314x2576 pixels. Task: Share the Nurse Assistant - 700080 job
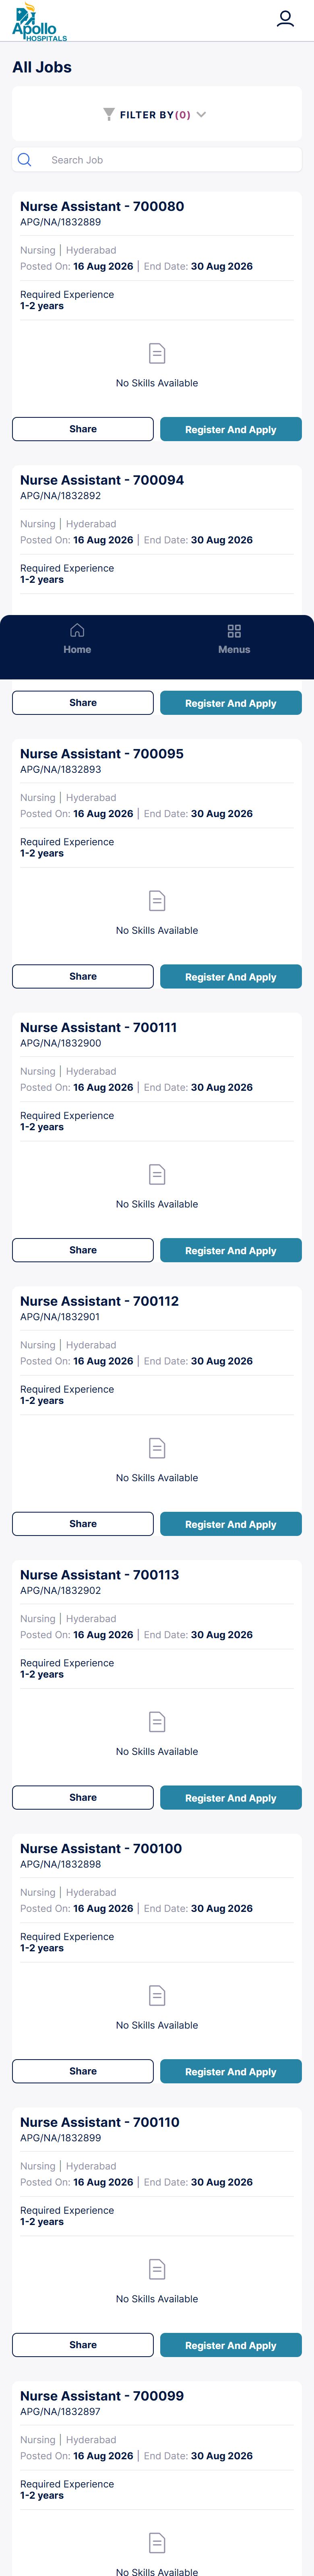[83, 429]
